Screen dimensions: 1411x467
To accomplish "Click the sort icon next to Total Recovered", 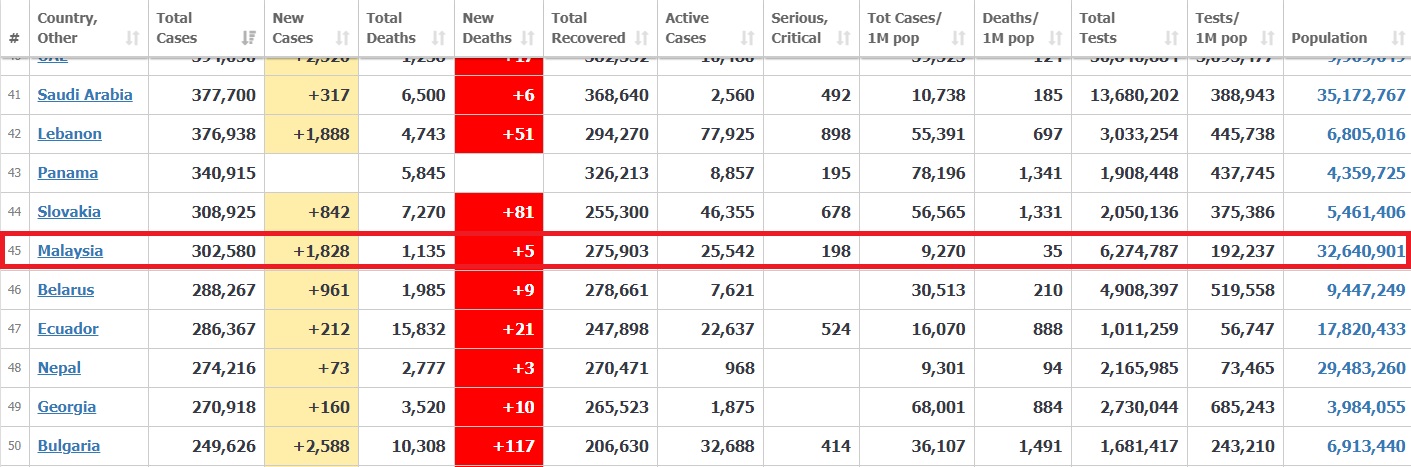I will tap(640, 39).
